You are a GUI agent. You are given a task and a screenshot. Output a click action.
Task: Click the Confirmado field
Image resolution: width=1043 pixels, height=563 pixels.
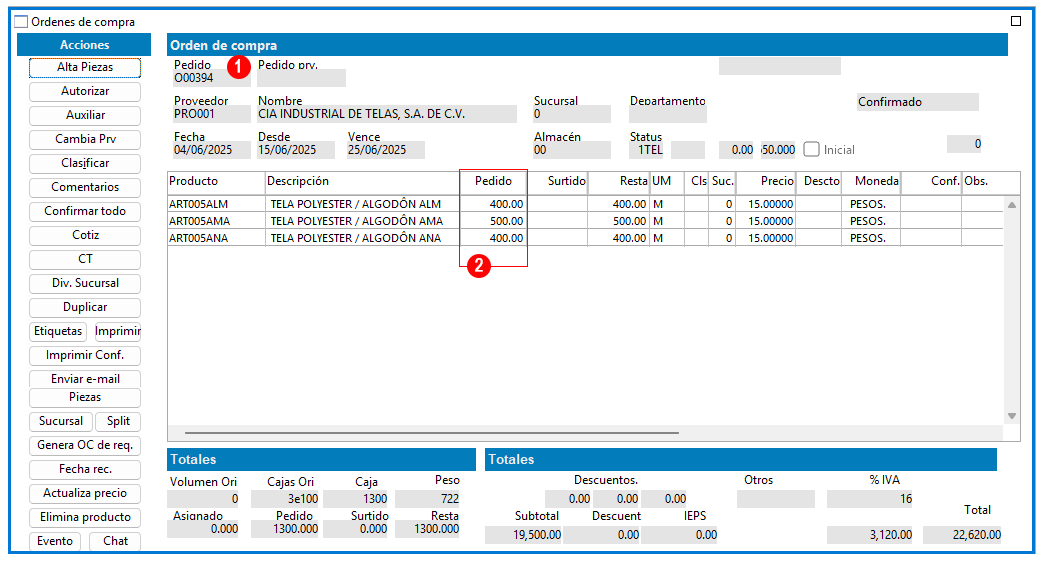(x=917, y=102)
